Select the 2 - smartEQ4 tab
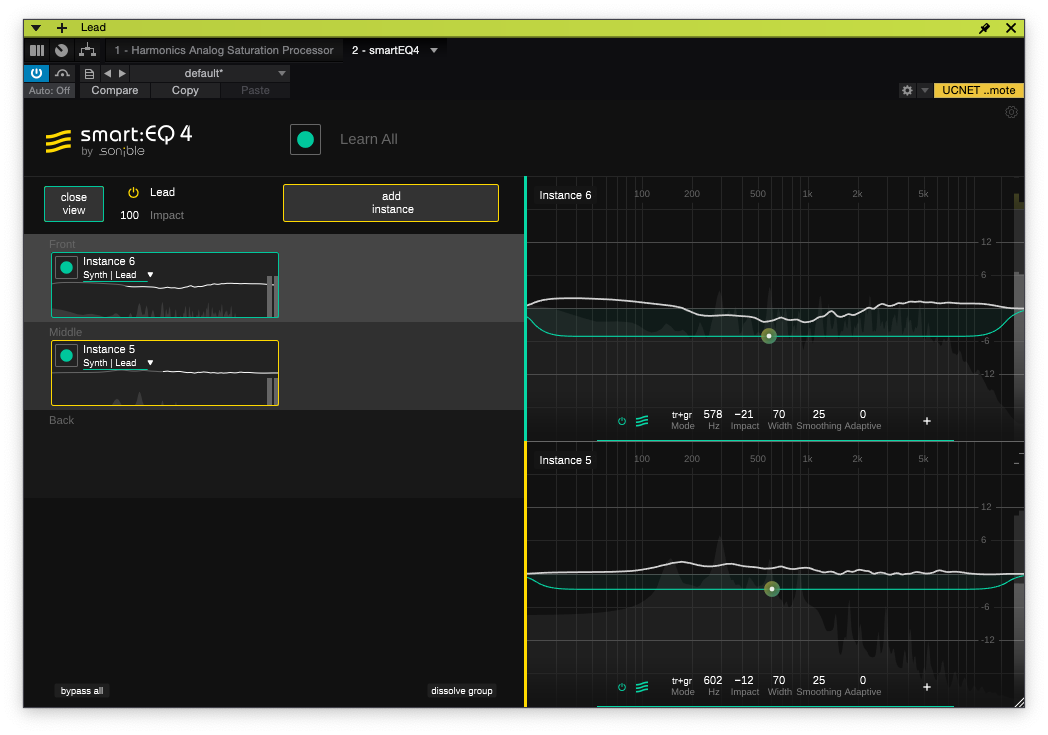Screen dimensions: 1048x735 point(386,50)
